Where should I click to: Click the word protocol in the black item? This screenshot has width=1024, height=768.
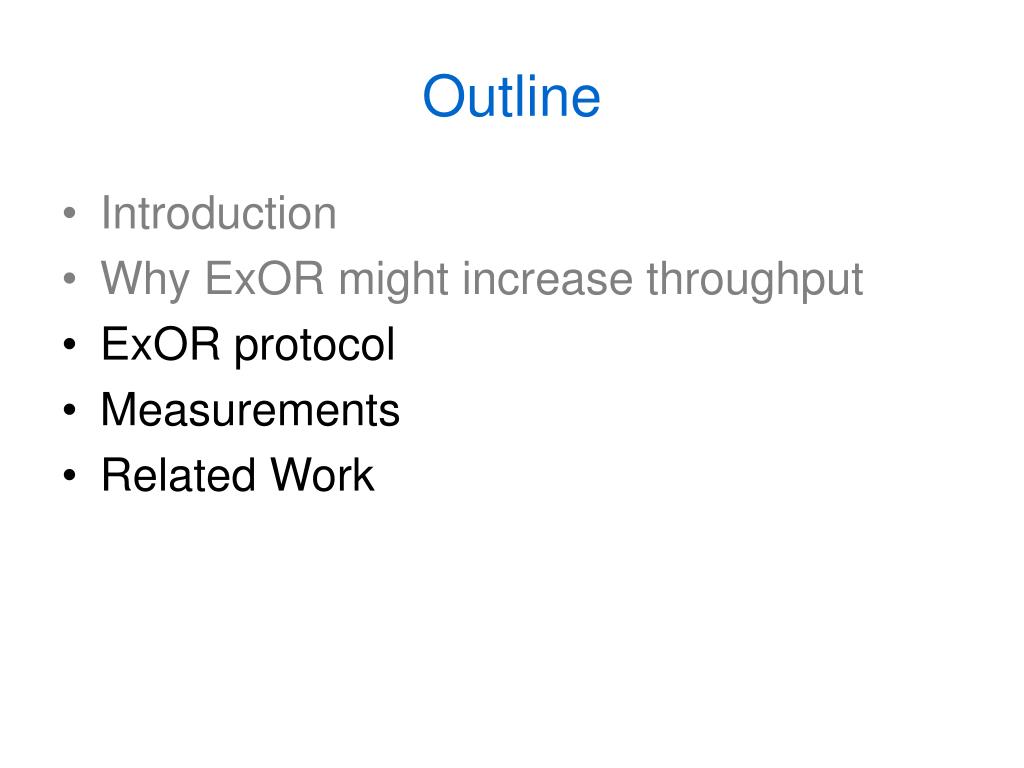point(315,346)
